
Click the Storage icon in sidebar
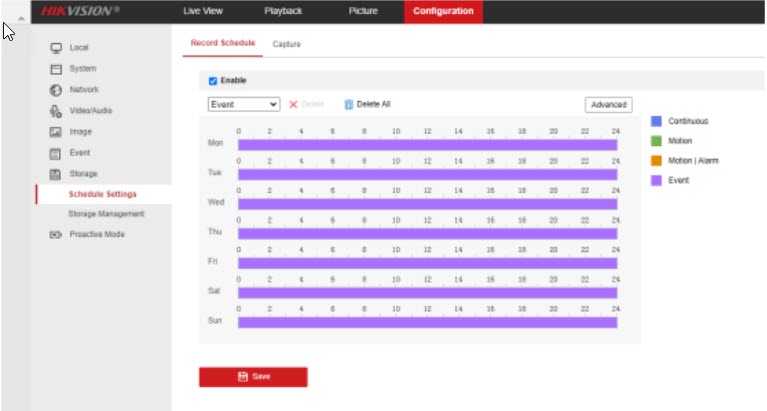tap(57, 174)
